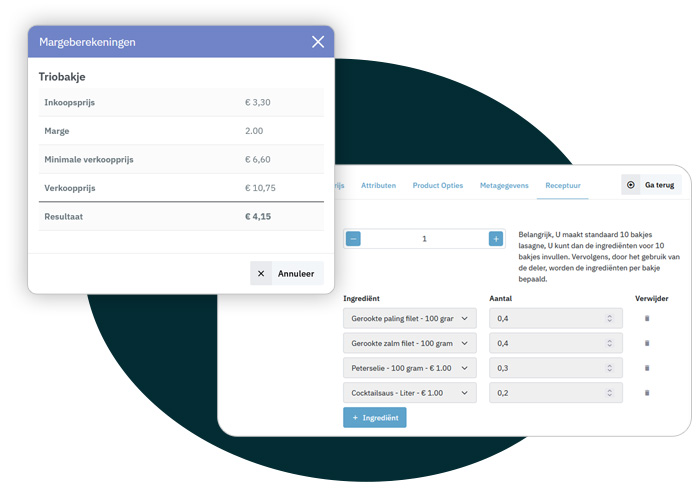Image resolution: width=700 pixels, height=500 pixels.
Task: Adjust the Aantal stepper for Gerookte paling
Action: [609, 318]
